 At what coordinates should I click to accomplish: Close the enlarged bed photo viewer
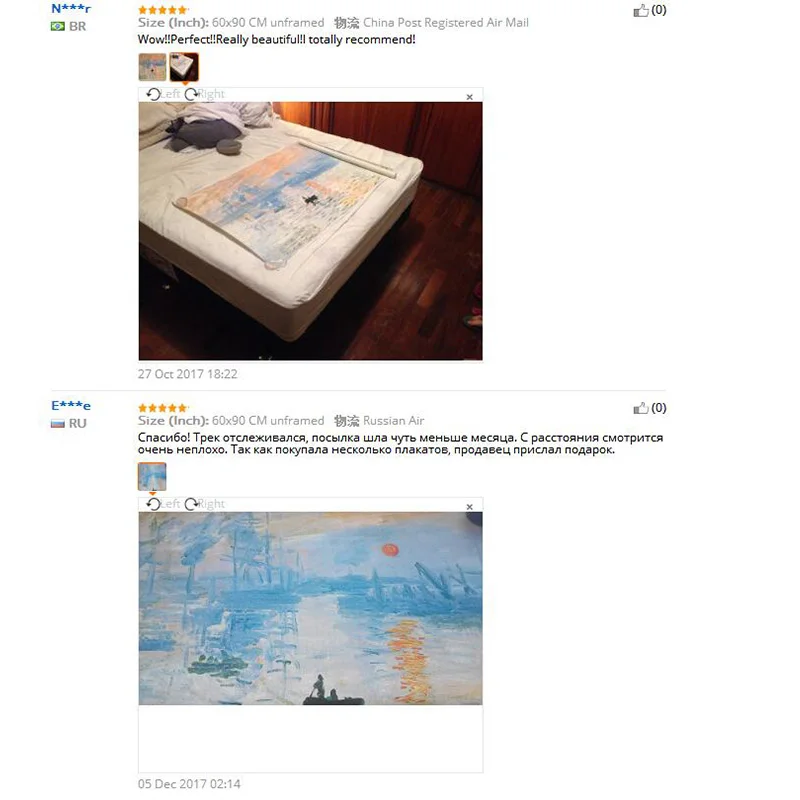point(470,97)
